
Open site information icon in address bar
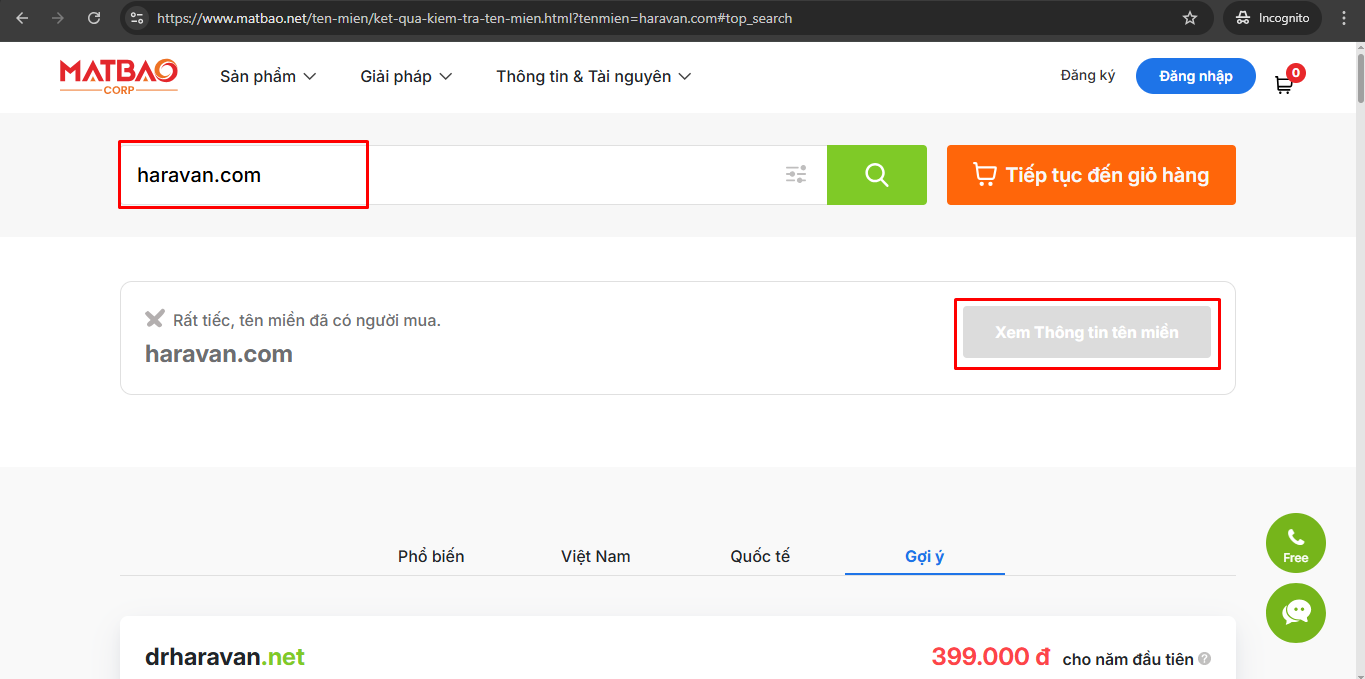(x=138, y=18)
